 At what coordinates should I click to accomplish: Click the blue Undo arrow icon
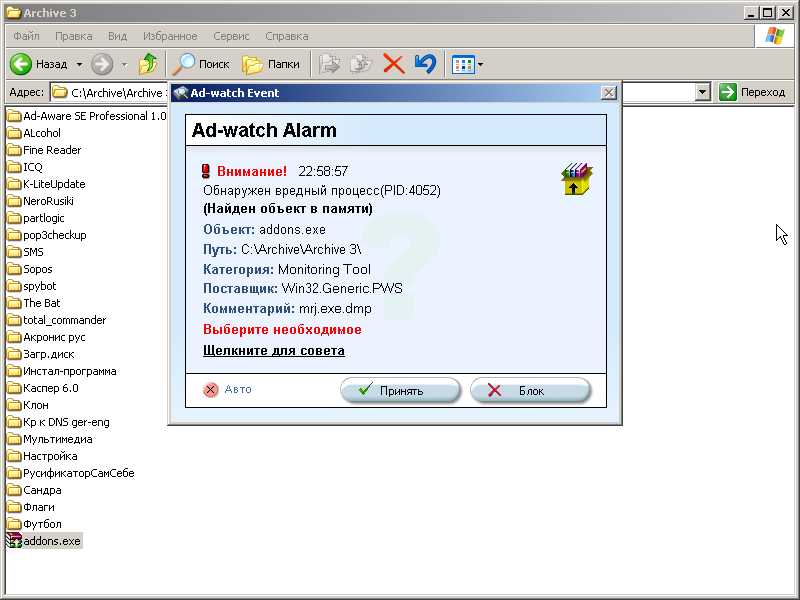(x=425, y=64)
